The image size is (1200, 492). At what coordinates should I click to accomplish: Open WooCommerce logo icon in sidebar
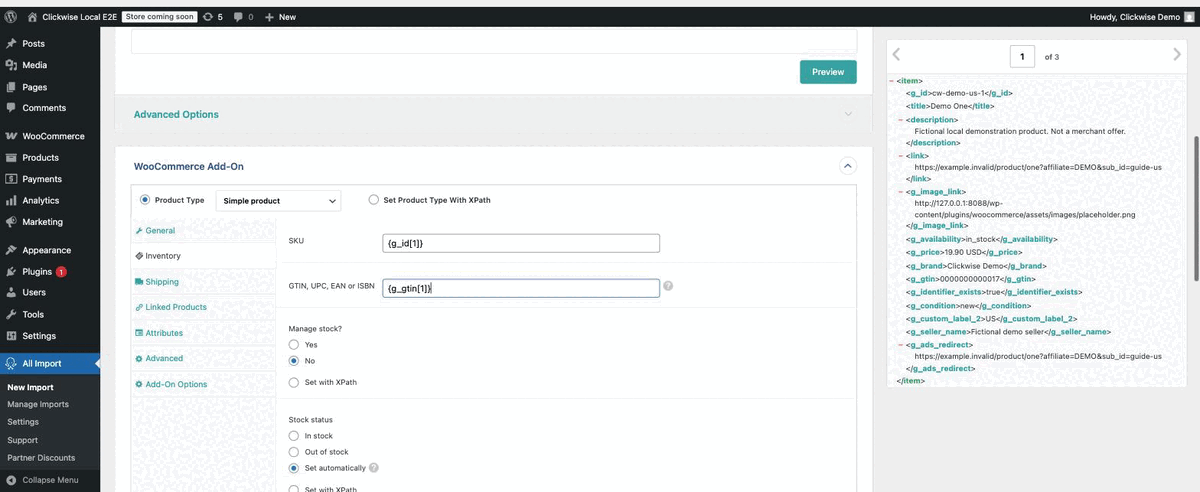pyautogui.click(x=11, y=136)
